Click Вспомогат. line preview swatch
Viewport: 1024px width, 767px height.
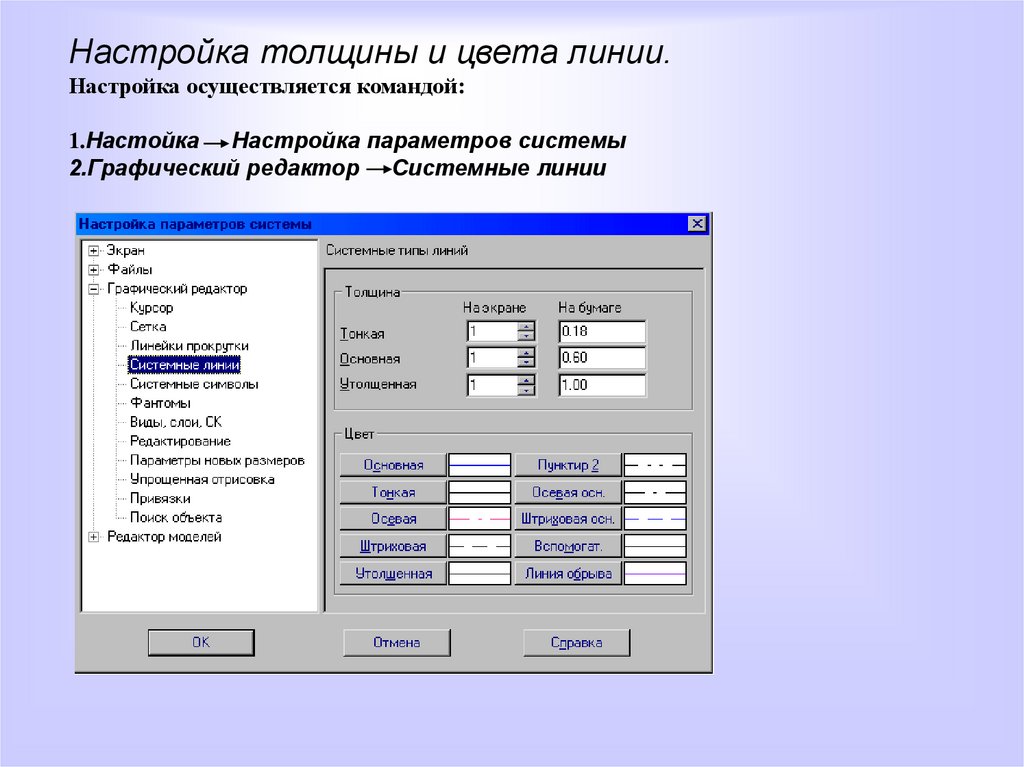click(x=655, y=546)
